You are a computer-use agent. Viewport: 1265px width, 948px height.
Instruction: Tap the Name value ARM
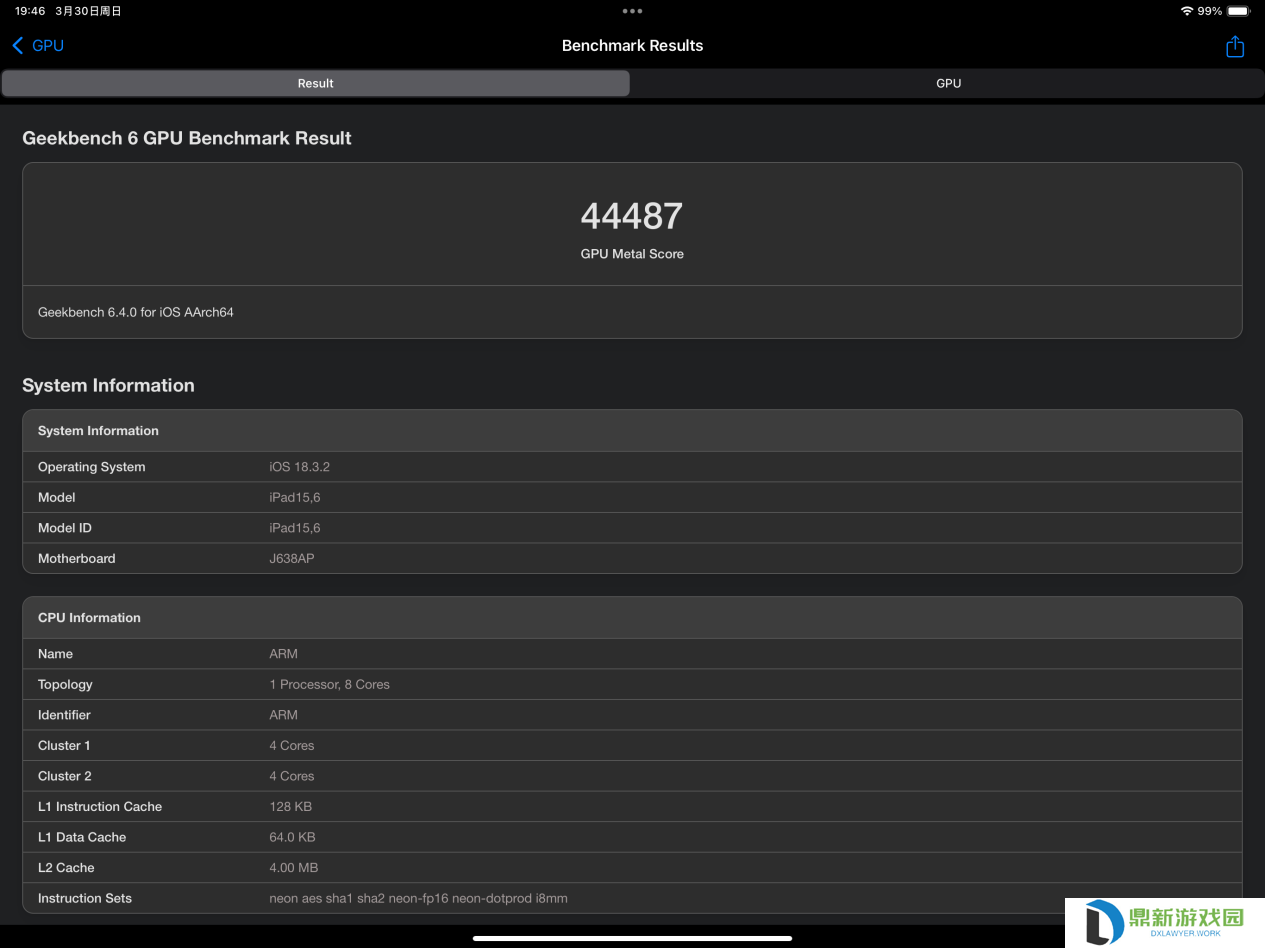pos(284,654)
